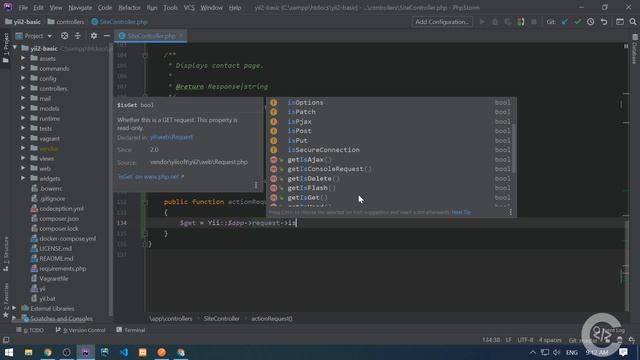Open the VCS menu
This screenshot has height=360, width=640.
pos(189,8)
